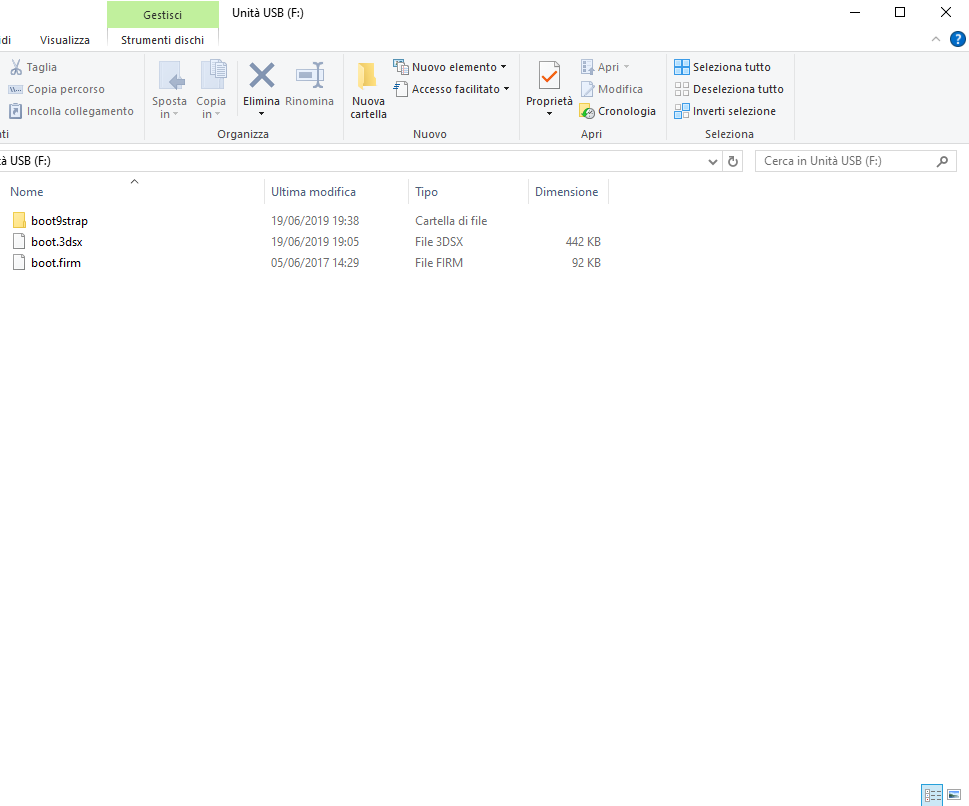
Task: Click the date 19/06/2019 19:05
Action: click(x=315, y=242)
